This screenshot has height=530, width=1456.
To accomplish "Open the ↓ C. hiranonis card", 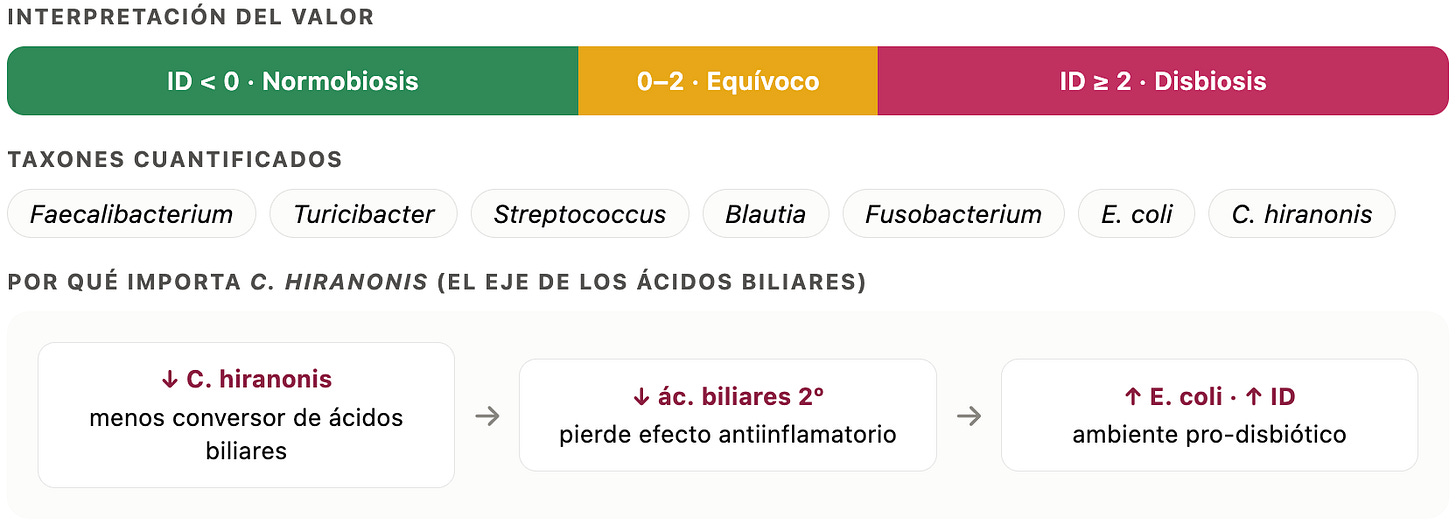I will click(x=246, y=415).
